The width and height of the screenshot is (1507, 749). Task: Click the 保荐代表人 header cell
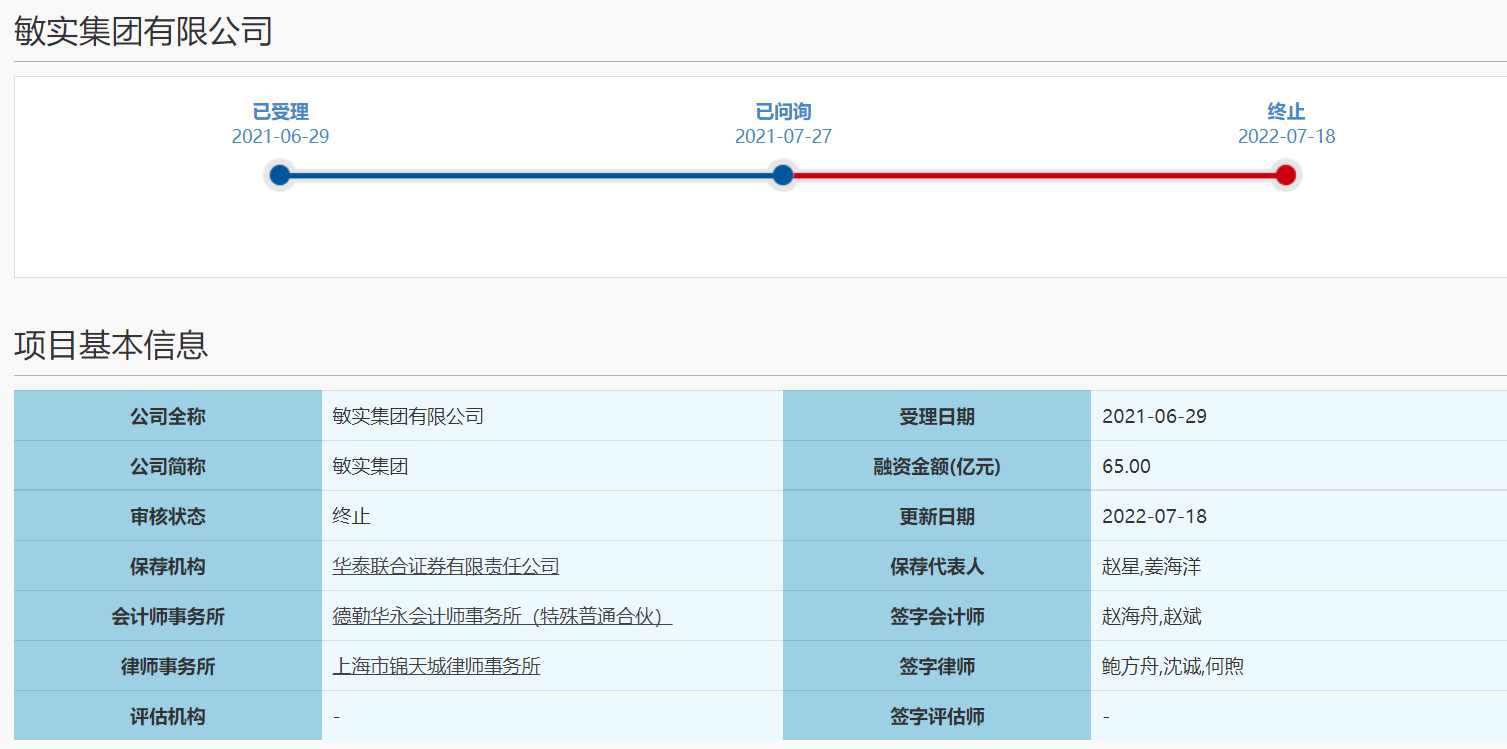click(x=937, y=566)
